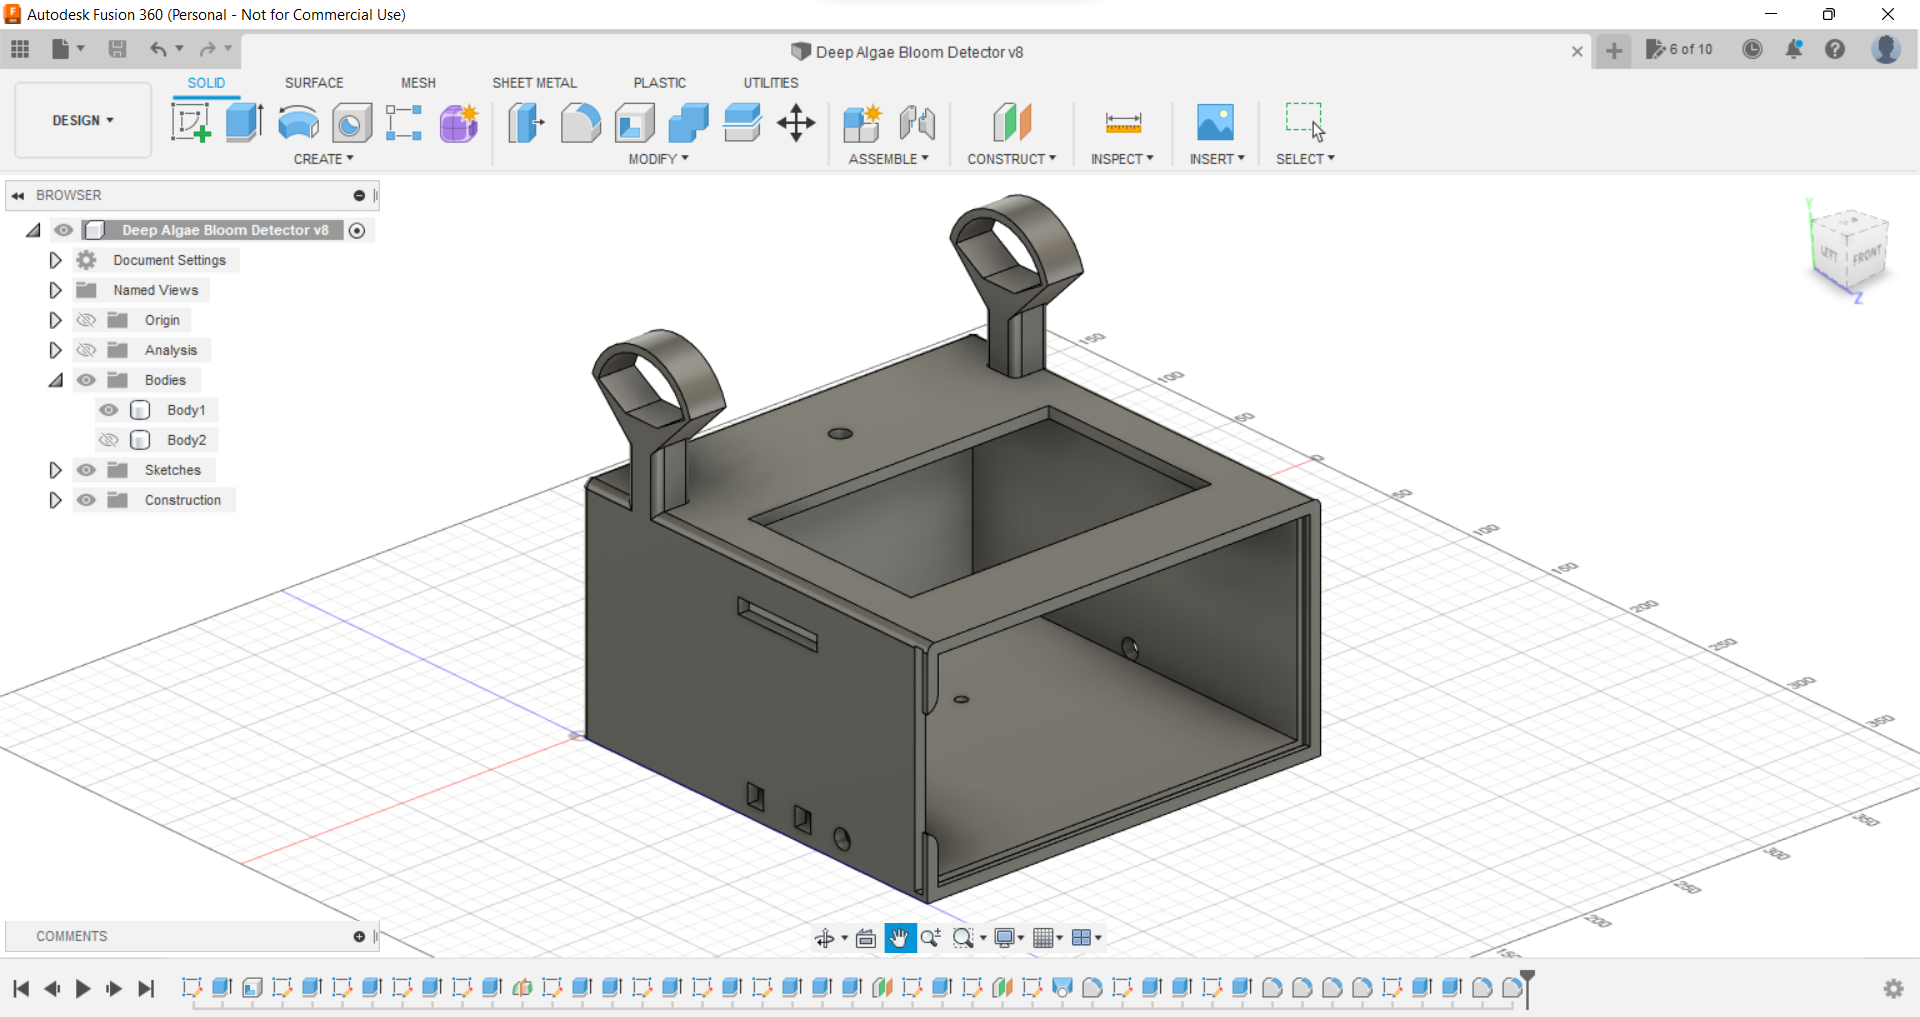The image size is (1920, 1017).
Task: Jump to the timeline beginning
Action: coord(21,989)
